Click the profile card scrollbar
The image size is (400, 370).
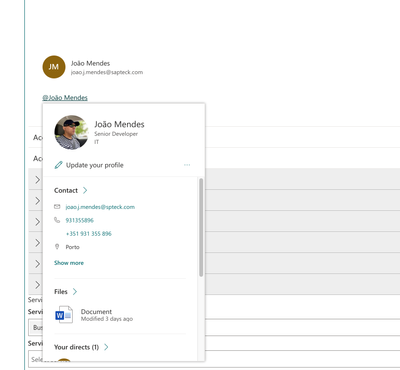(x=201, y=227)
